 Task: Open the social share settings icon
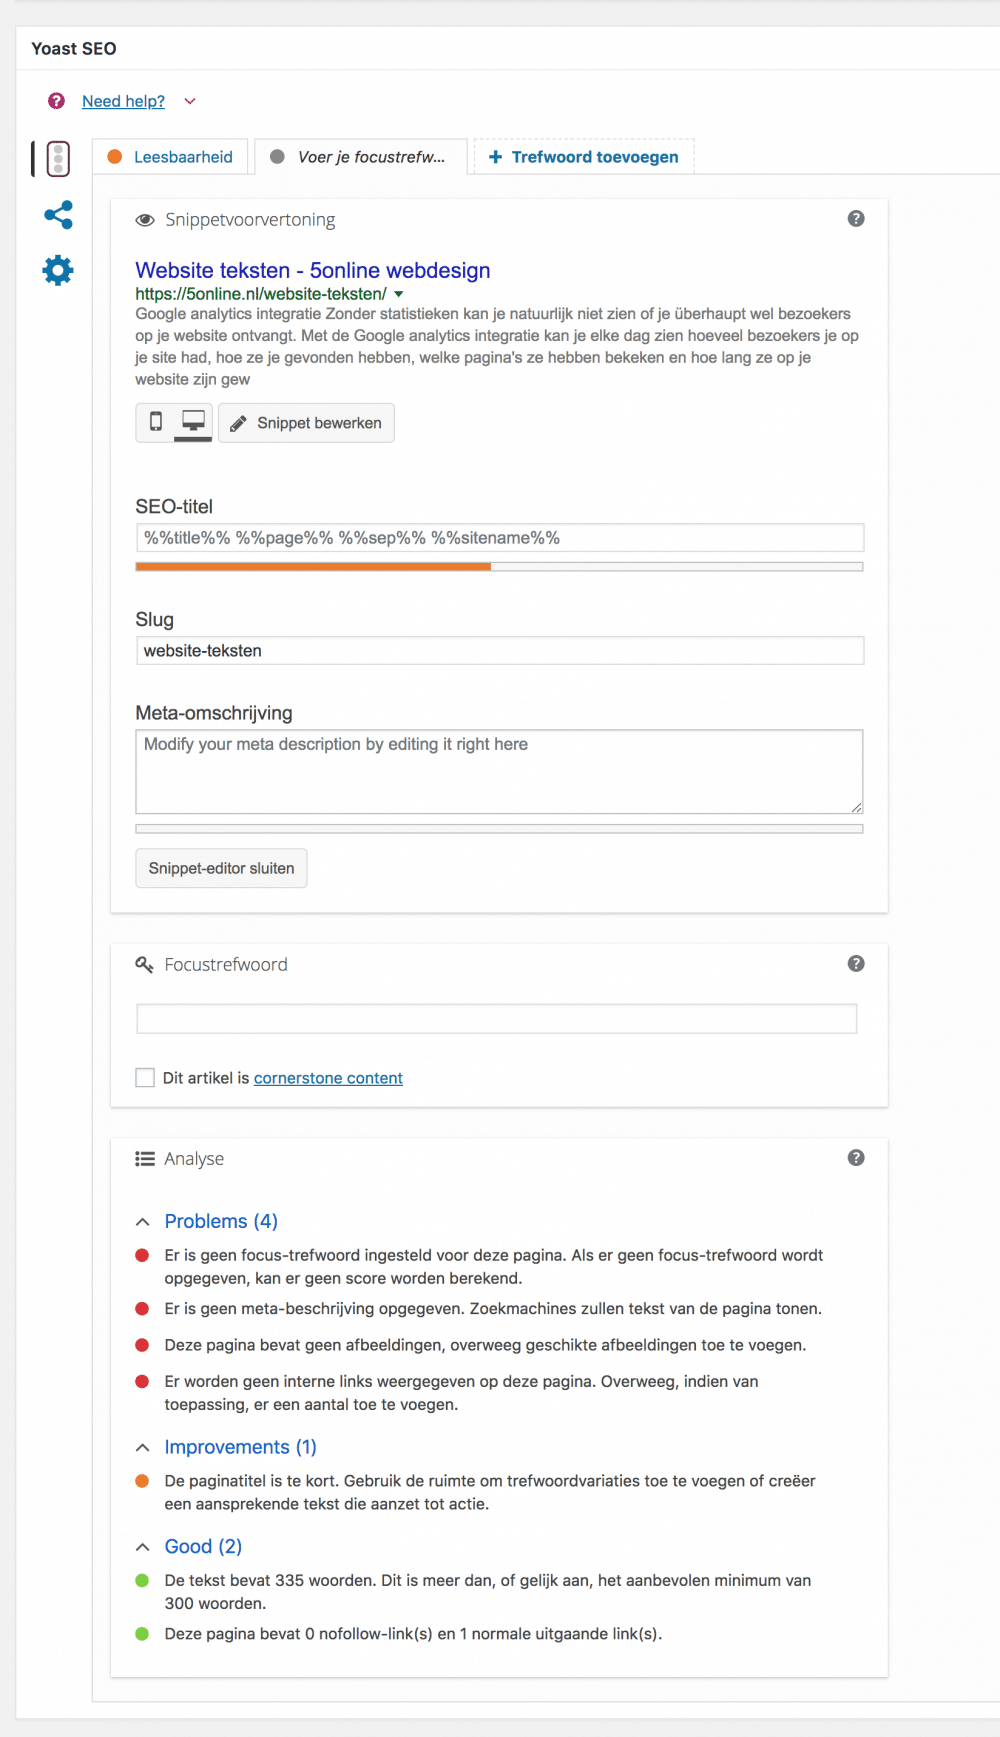coord(58,215)
